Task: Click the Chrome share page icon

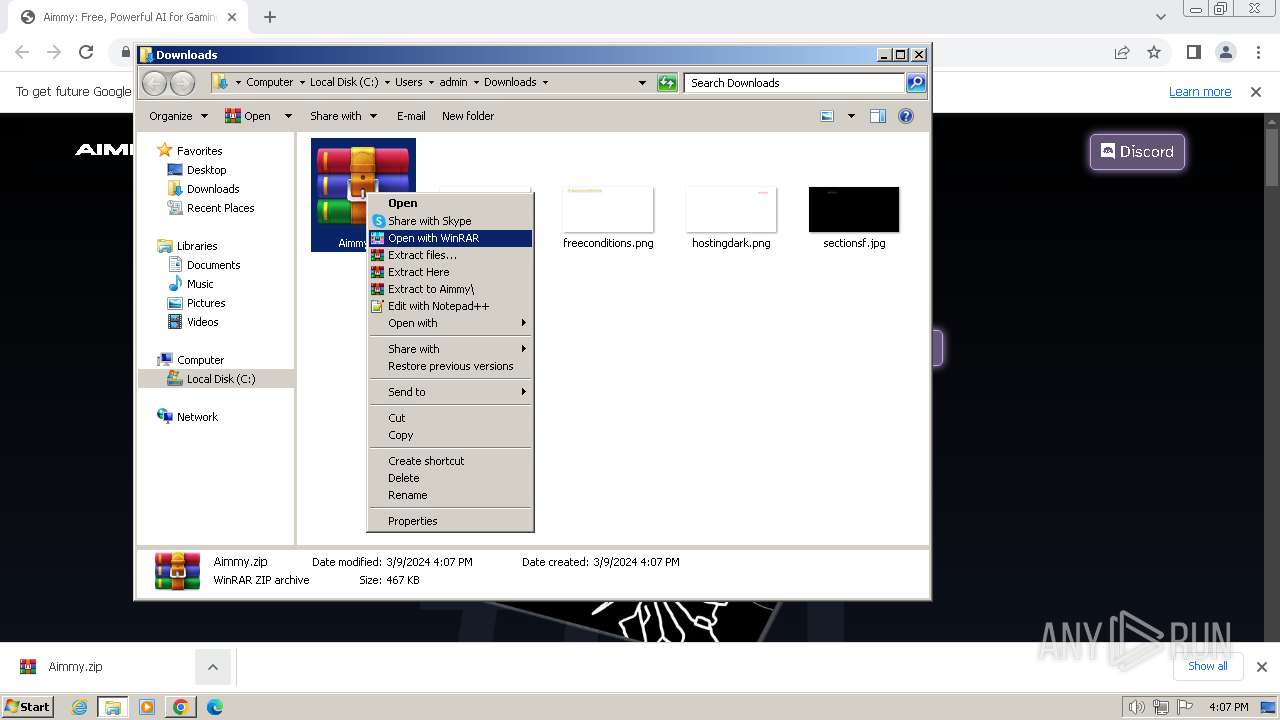Action: [x=1122, y=52]
